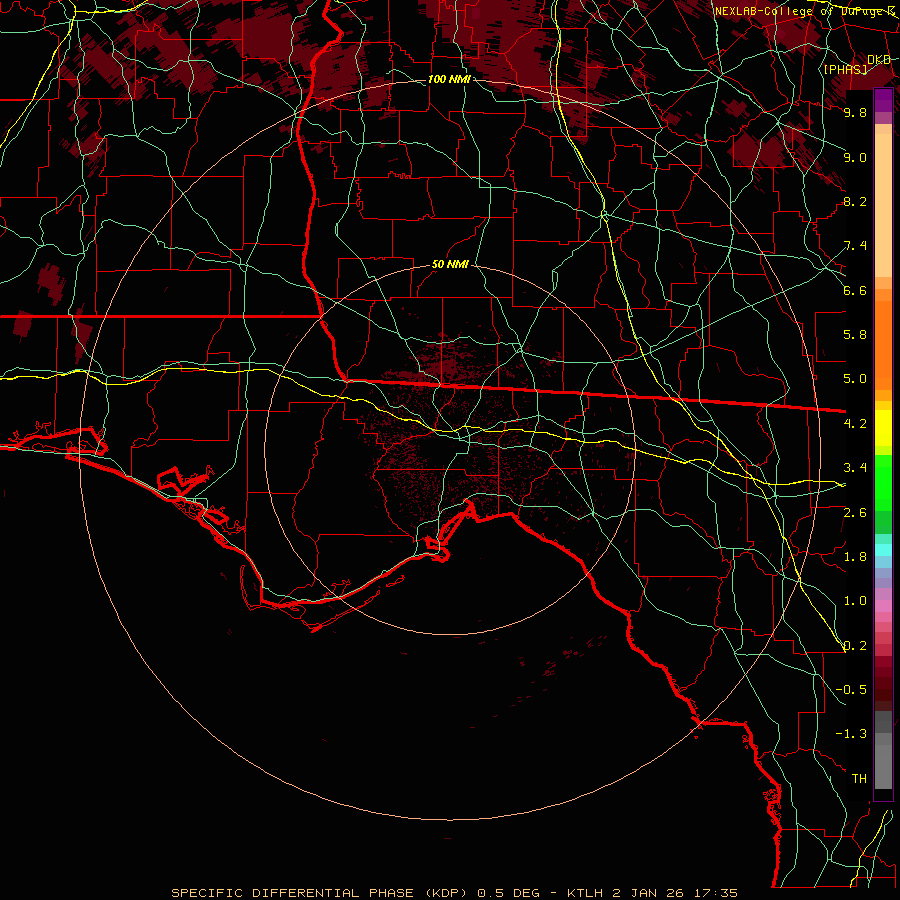Select the pink band on the color scale

883,605
